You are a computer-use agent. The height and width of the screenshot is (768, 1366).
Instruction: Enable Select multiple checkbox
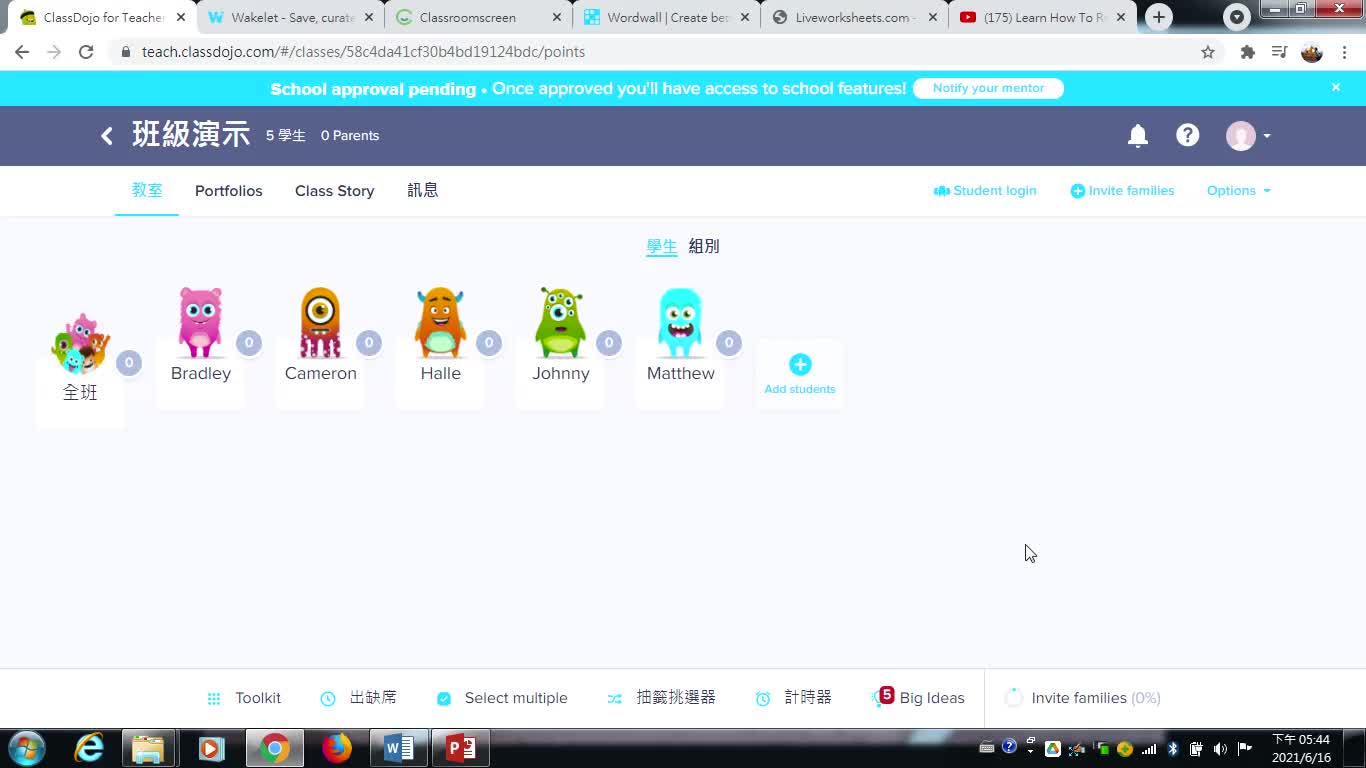[x=444, y=699]
